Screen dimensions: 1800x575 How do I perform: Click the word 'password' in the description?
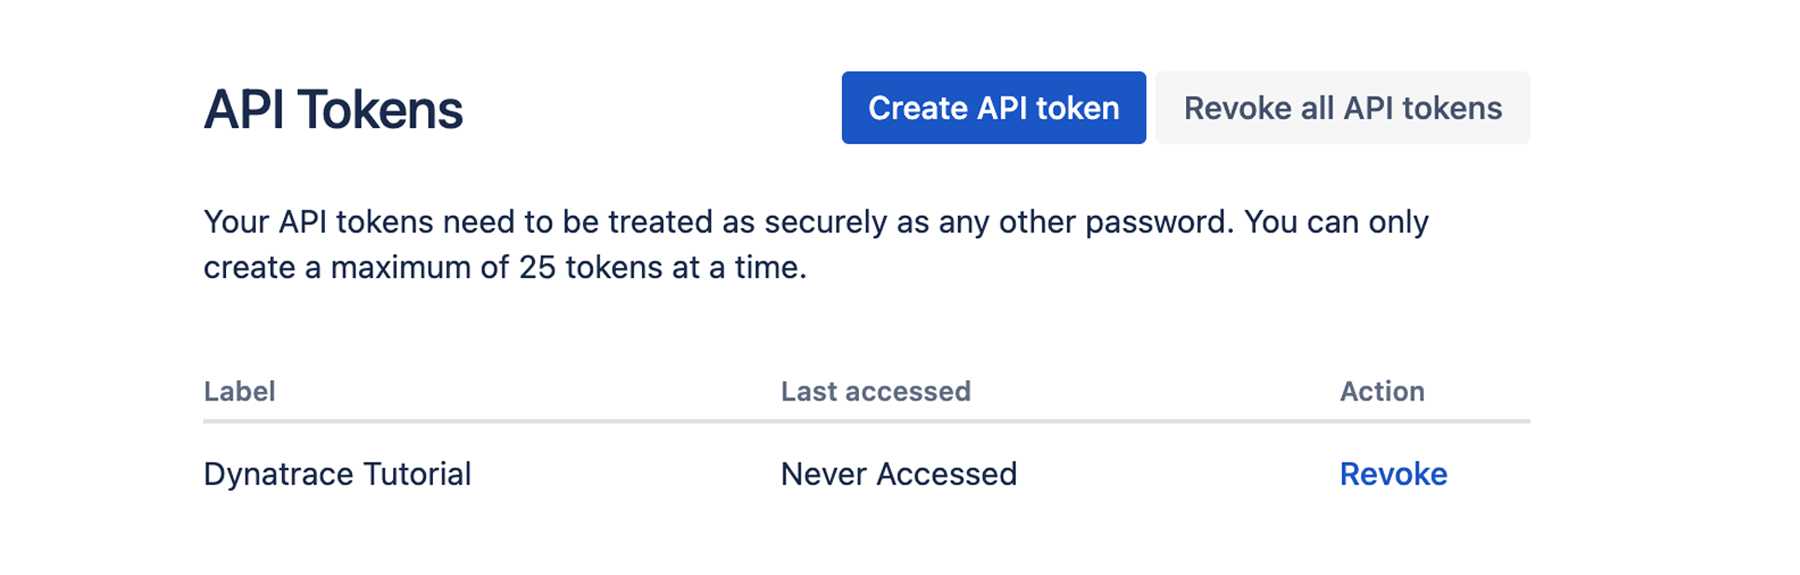coord(1157,222)
